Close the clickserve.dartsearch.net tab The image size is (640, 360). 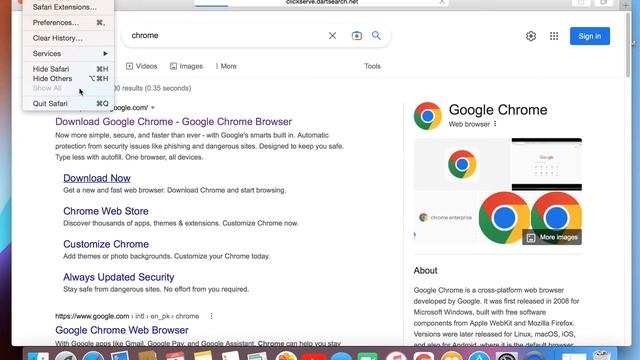442,2
